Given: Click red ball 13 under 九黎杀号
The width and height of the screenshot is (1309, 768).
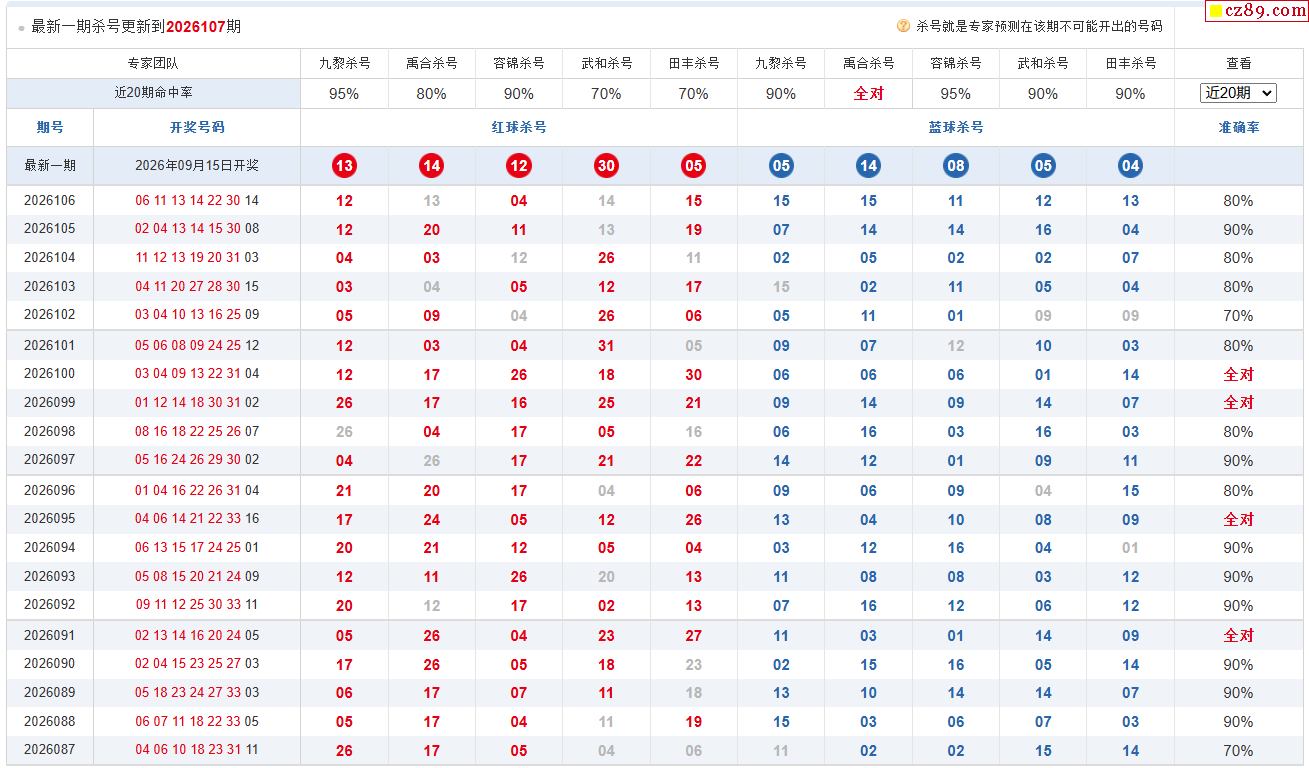Looking at the screenshot, I should point(344,166).
